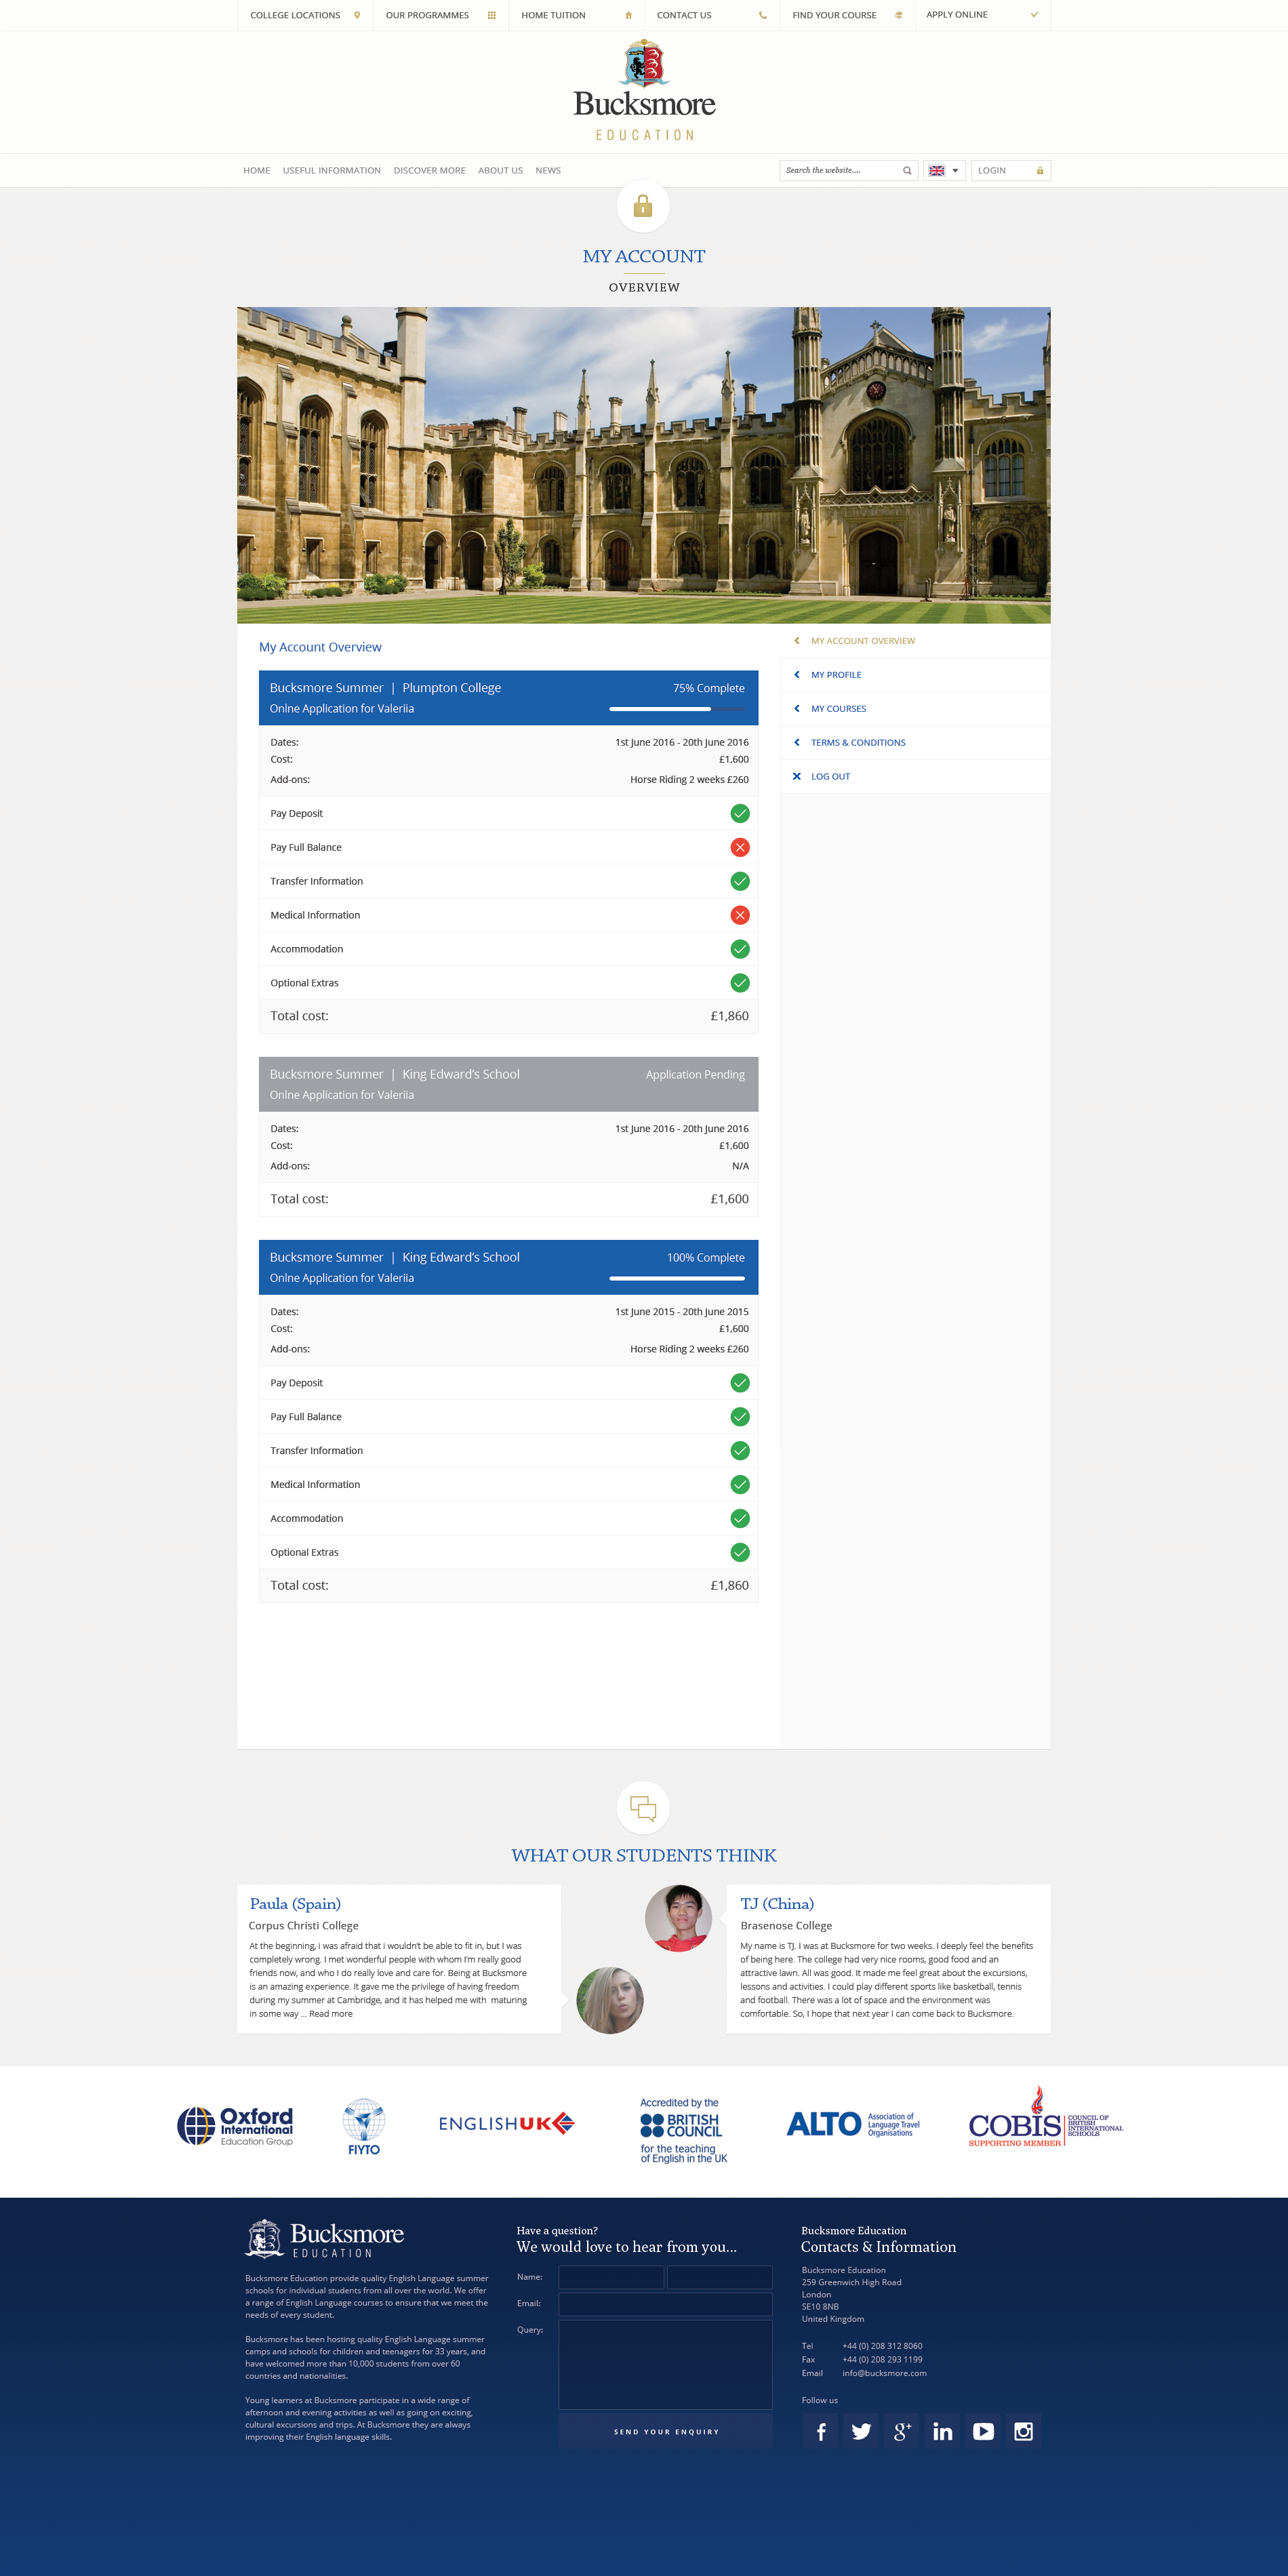Open Instagram social link in footer
The width and height of the screenshot is (1288, 2576).
click(x=1023, y=2431)
